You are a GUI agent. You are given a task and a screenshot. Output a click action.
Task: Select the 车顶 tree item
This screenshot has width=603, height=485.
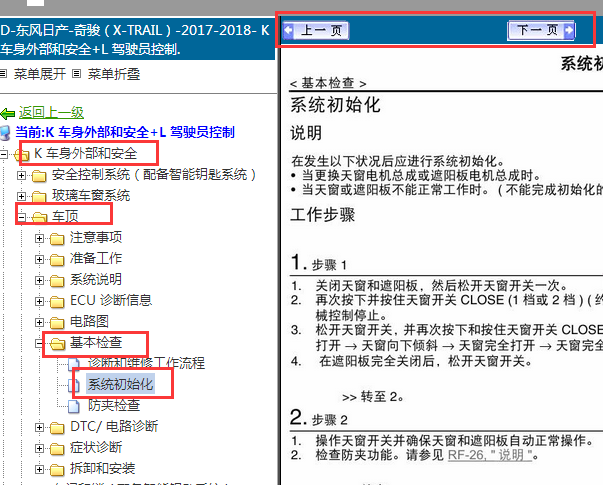(65, 217)
